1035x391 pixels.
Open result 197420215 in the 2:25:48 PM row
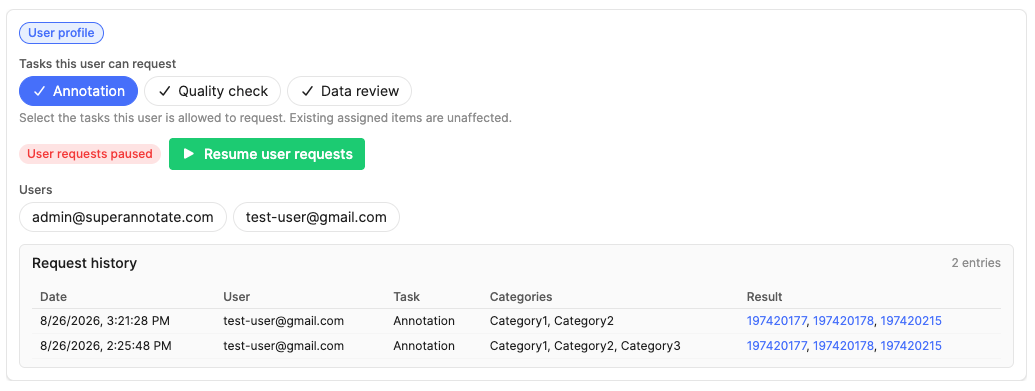pos(911,345)
